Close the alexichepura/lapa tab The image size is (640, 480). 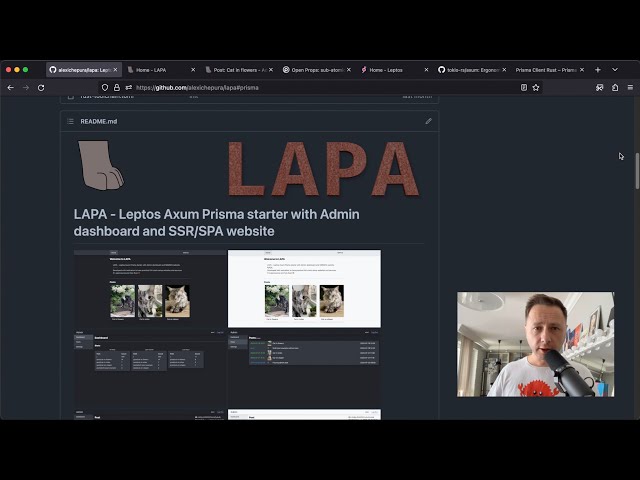tap(116, 70)
